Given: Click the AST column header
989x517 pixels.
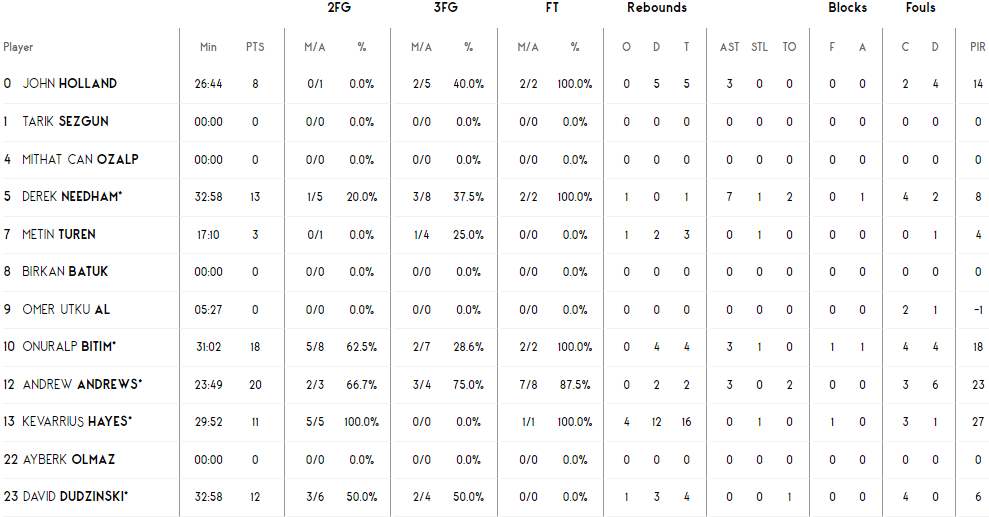Looking at the screenshot, I should coord(729,47).
